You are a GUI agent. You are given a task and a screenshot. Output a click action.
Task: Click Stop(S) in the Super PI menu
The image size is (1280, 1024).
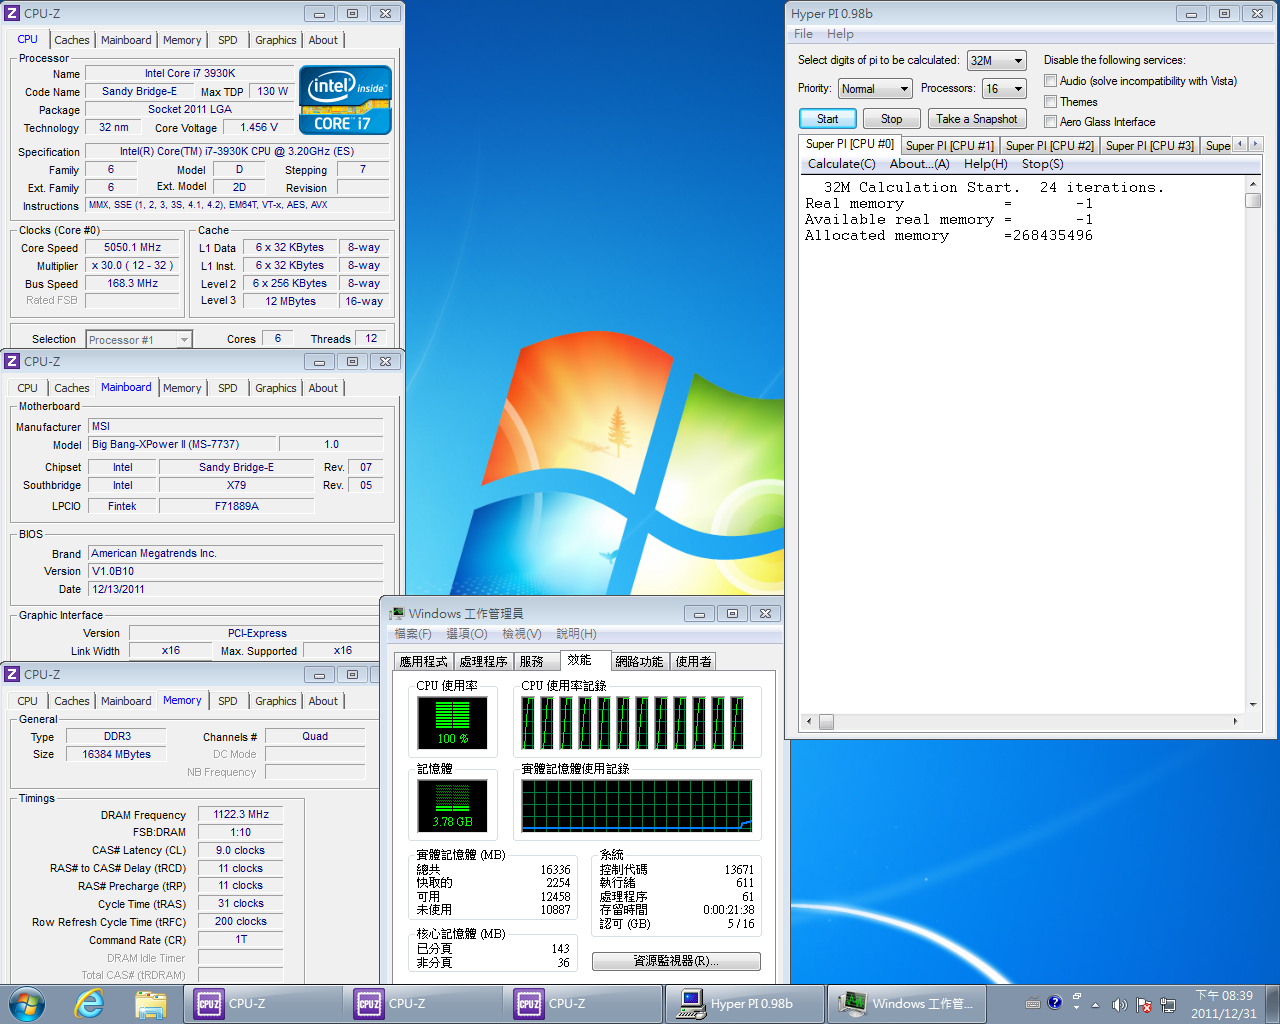(1042, 164)
